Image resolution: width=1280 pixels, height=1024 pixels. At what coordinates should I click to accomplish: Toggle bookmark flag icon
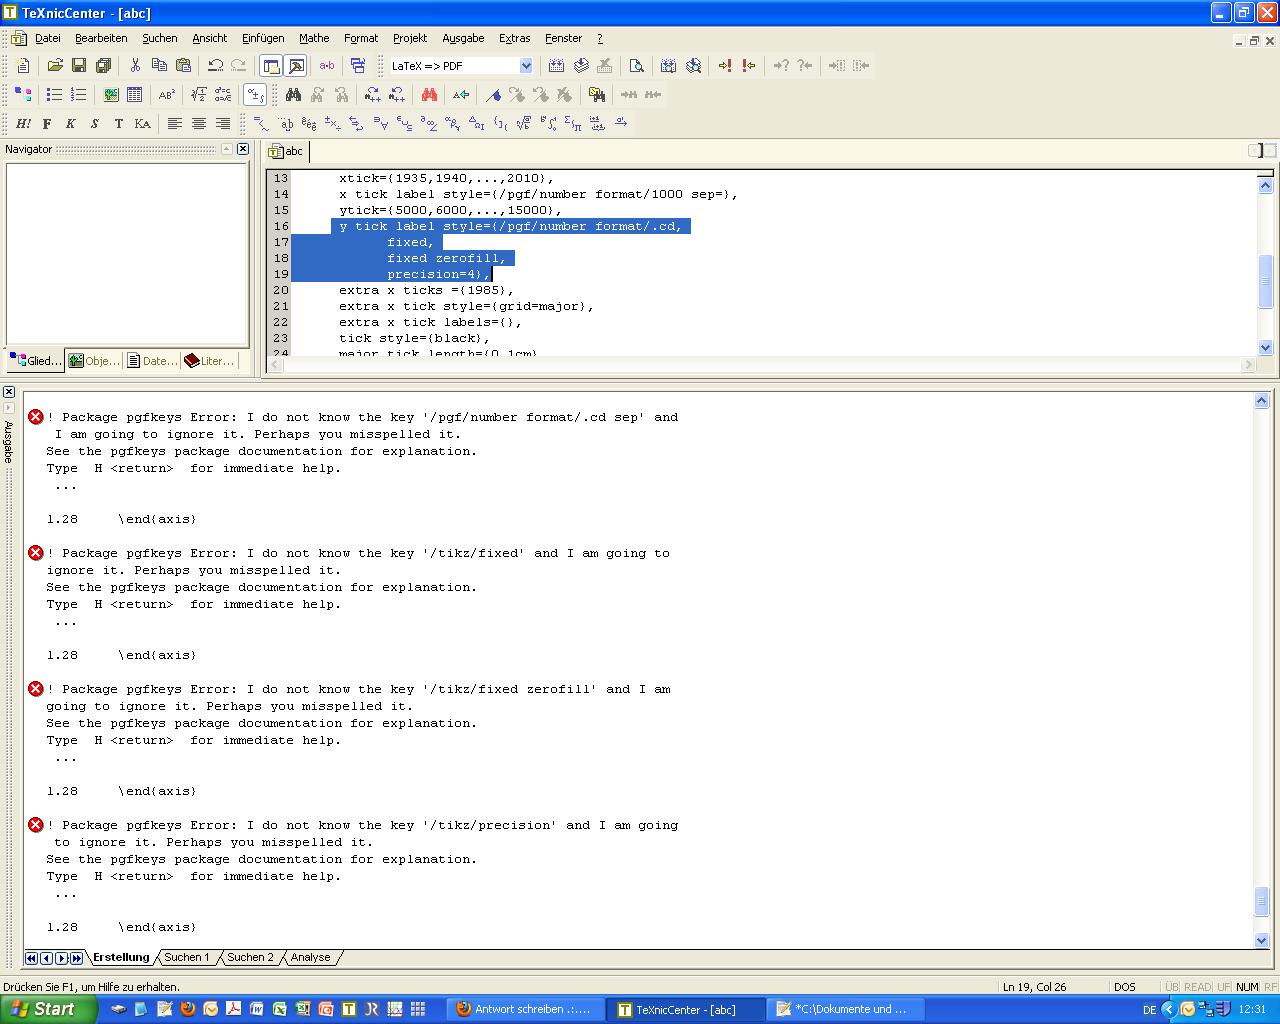point(493,95)
